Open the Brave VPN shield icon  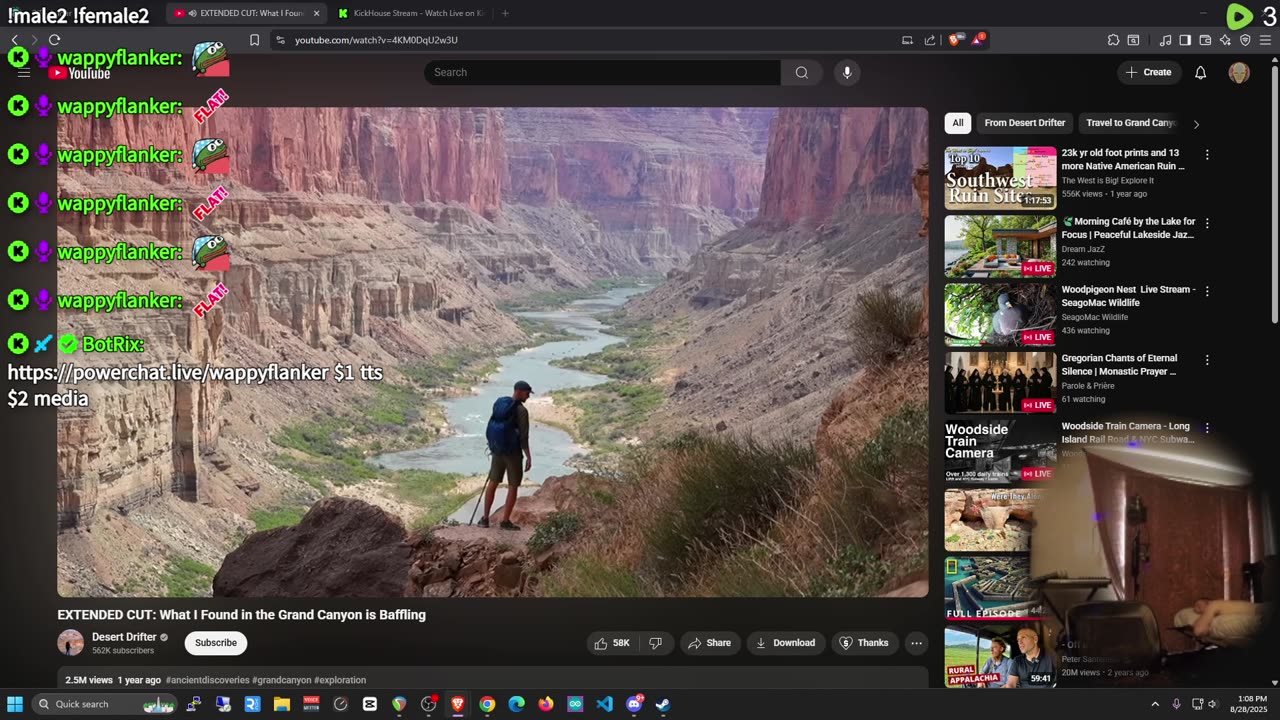[x=1245, y=40]
